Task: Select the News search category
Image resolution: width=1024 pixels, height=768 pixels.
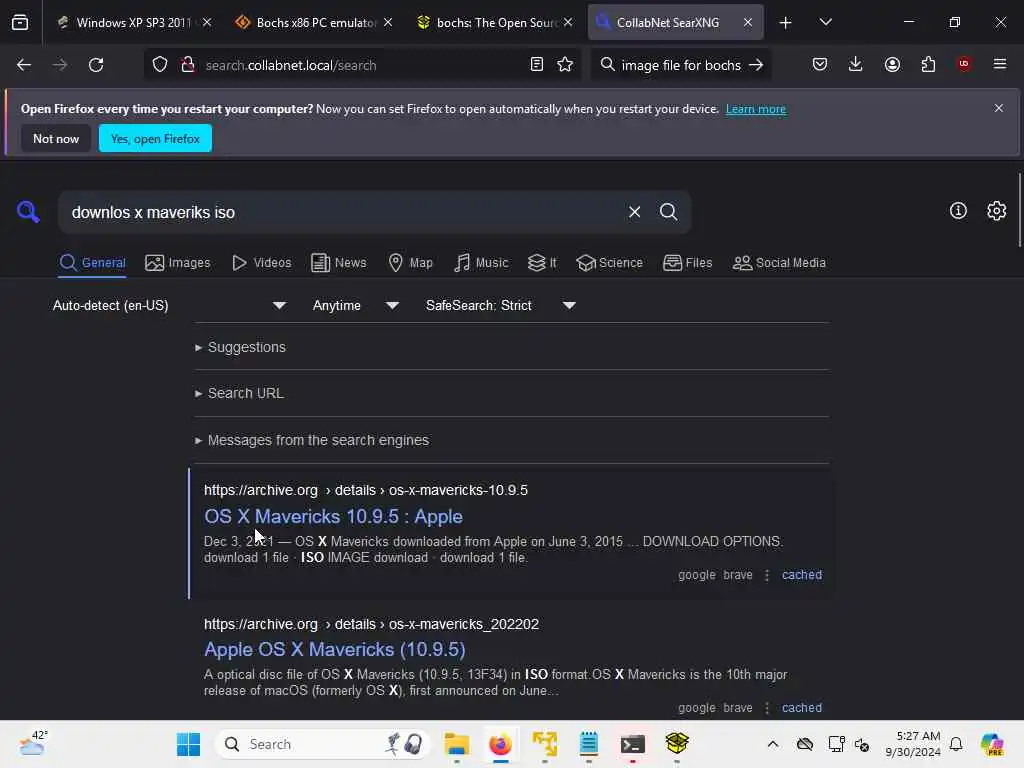Action: click(x=338, y=263)
